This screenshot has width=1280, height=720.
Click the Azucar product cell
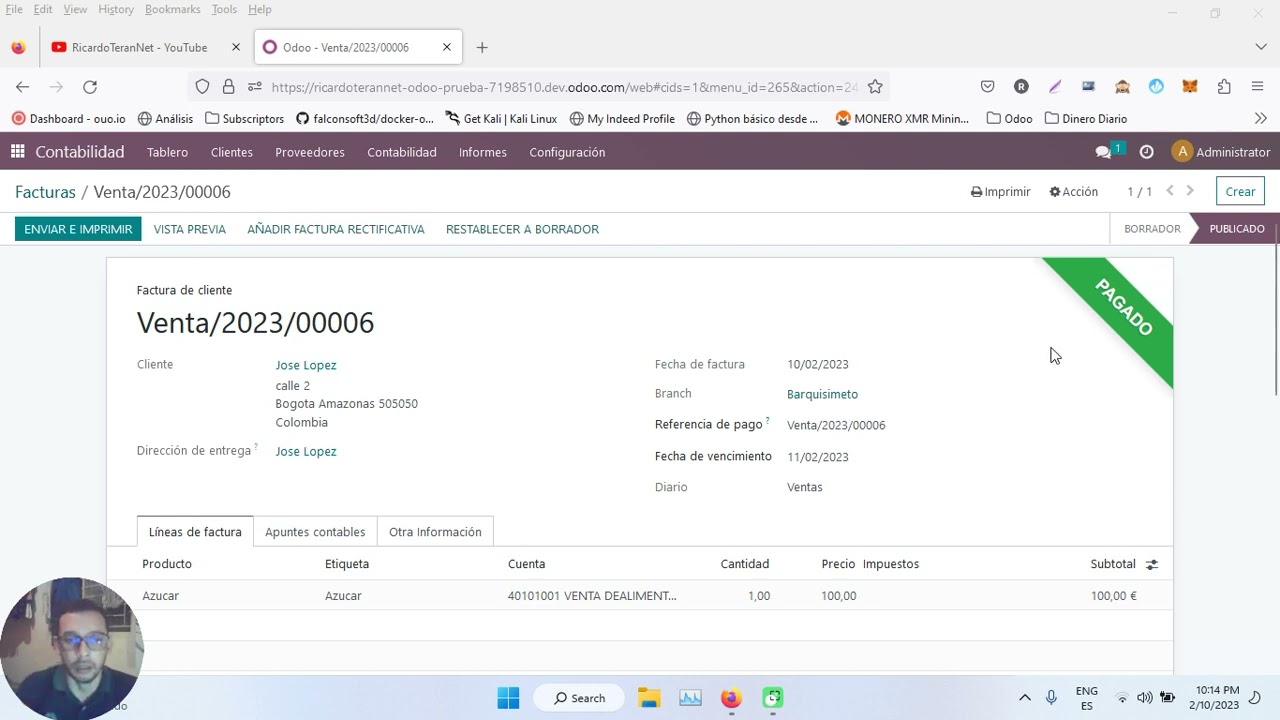click(160, 596)
